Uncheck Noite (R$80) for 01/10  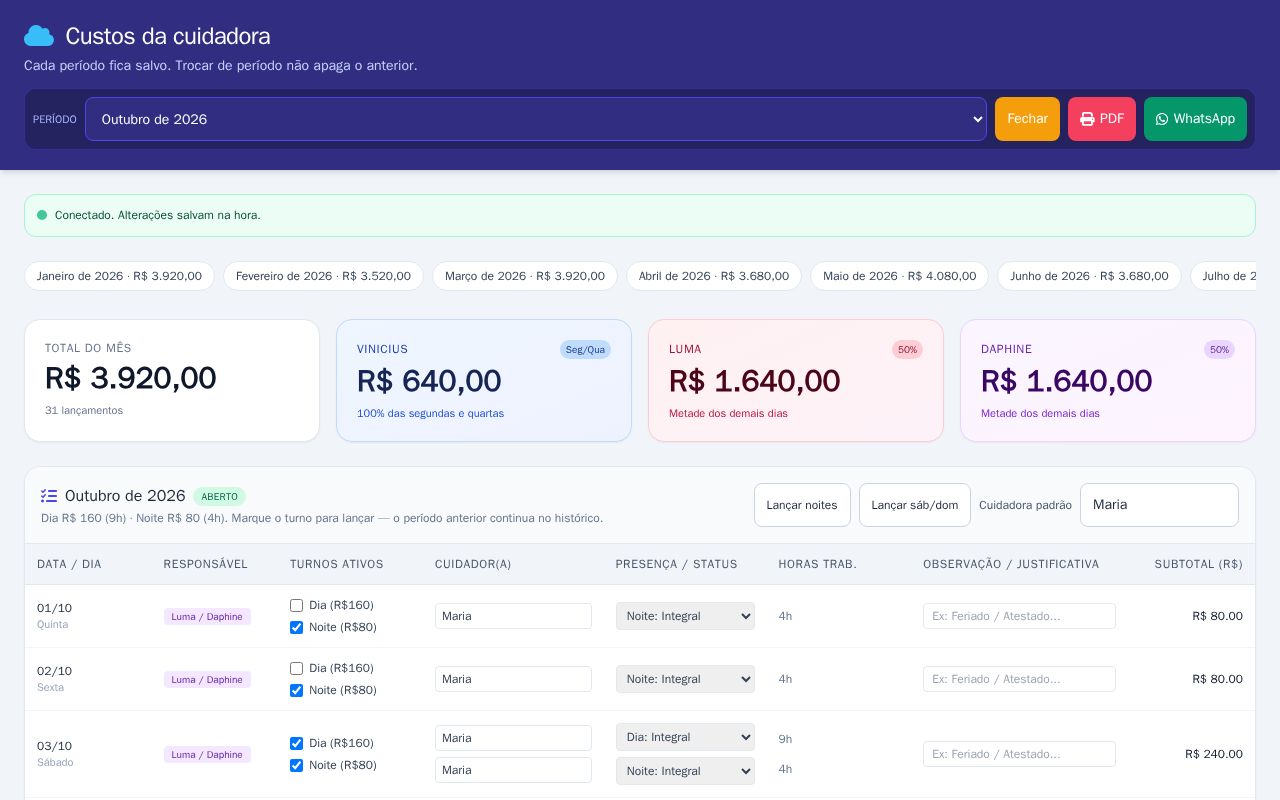[x=296, y=627]
